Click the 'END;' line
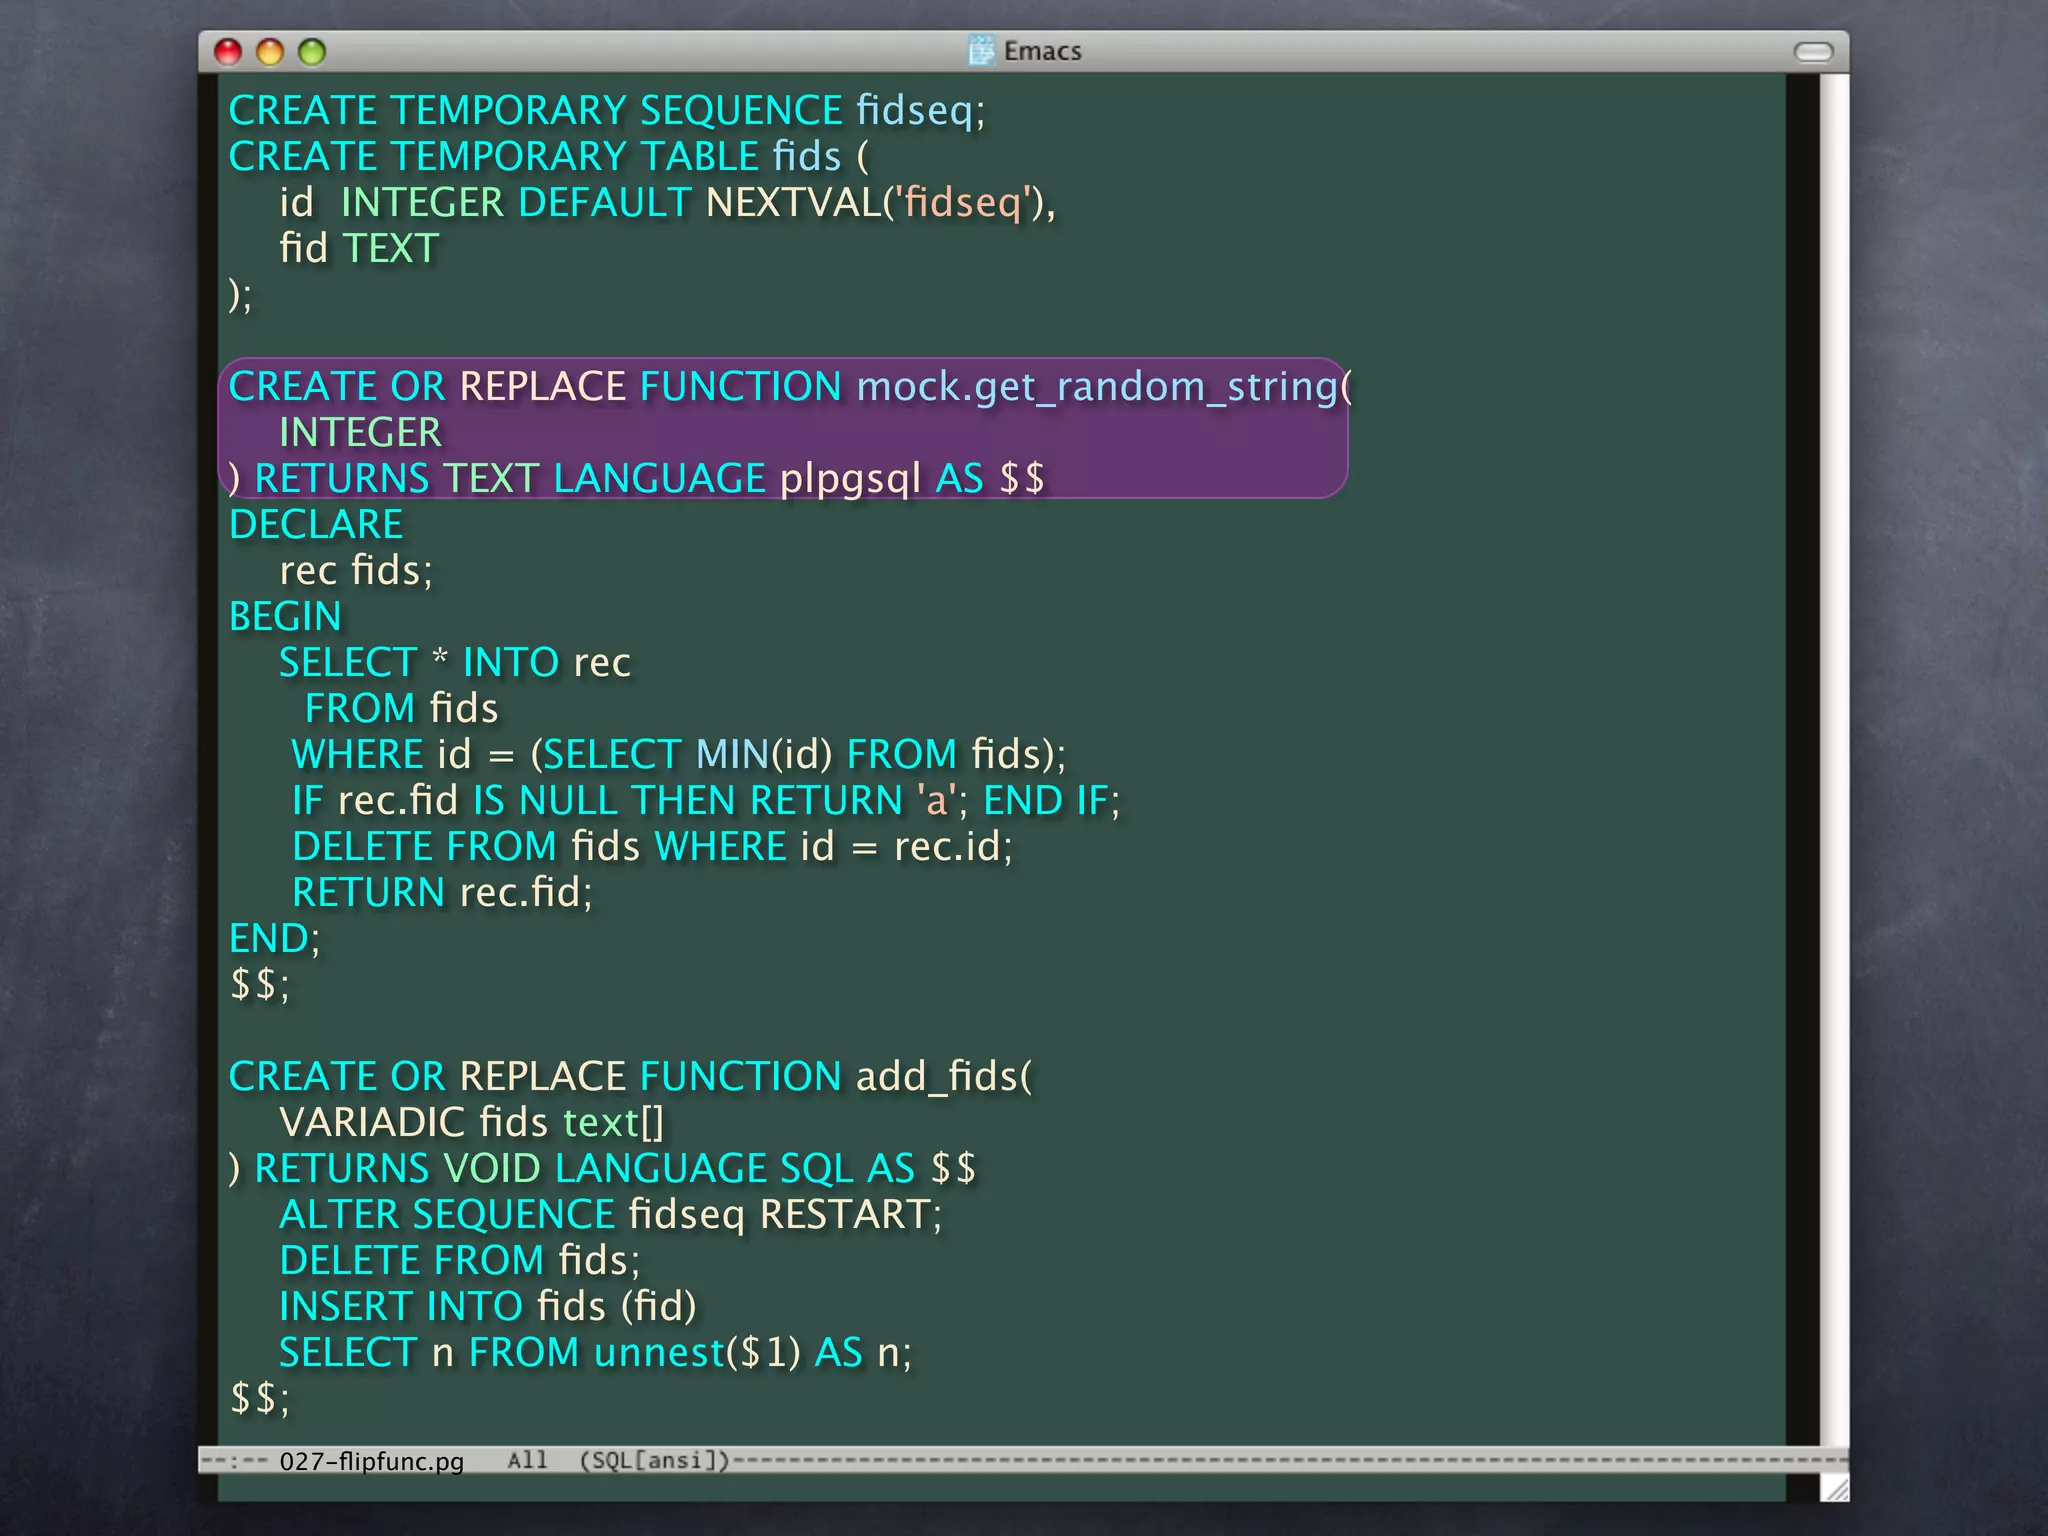The height and width of the screenshot is (1536, 2048). (275, 939)
